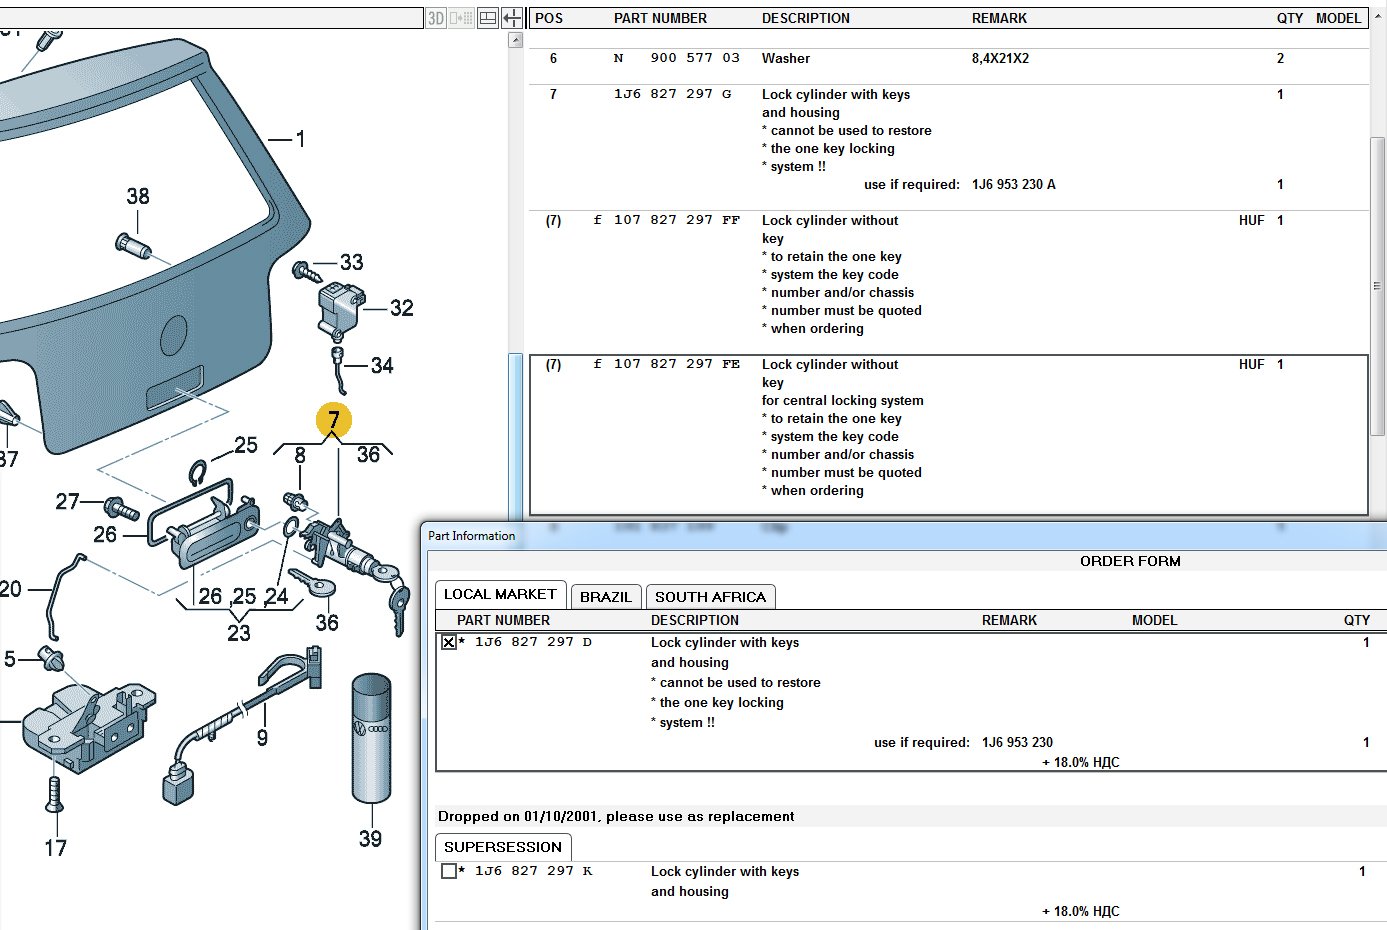Open the SUPERSESSION tab

[503, 847]
